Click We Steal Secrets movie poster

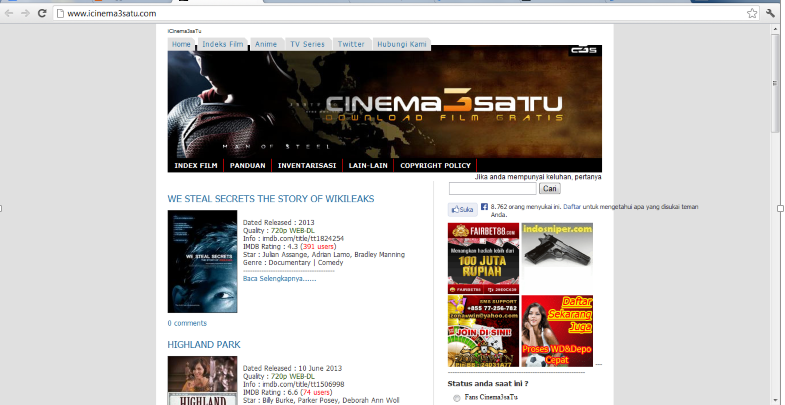coord(202,261)
